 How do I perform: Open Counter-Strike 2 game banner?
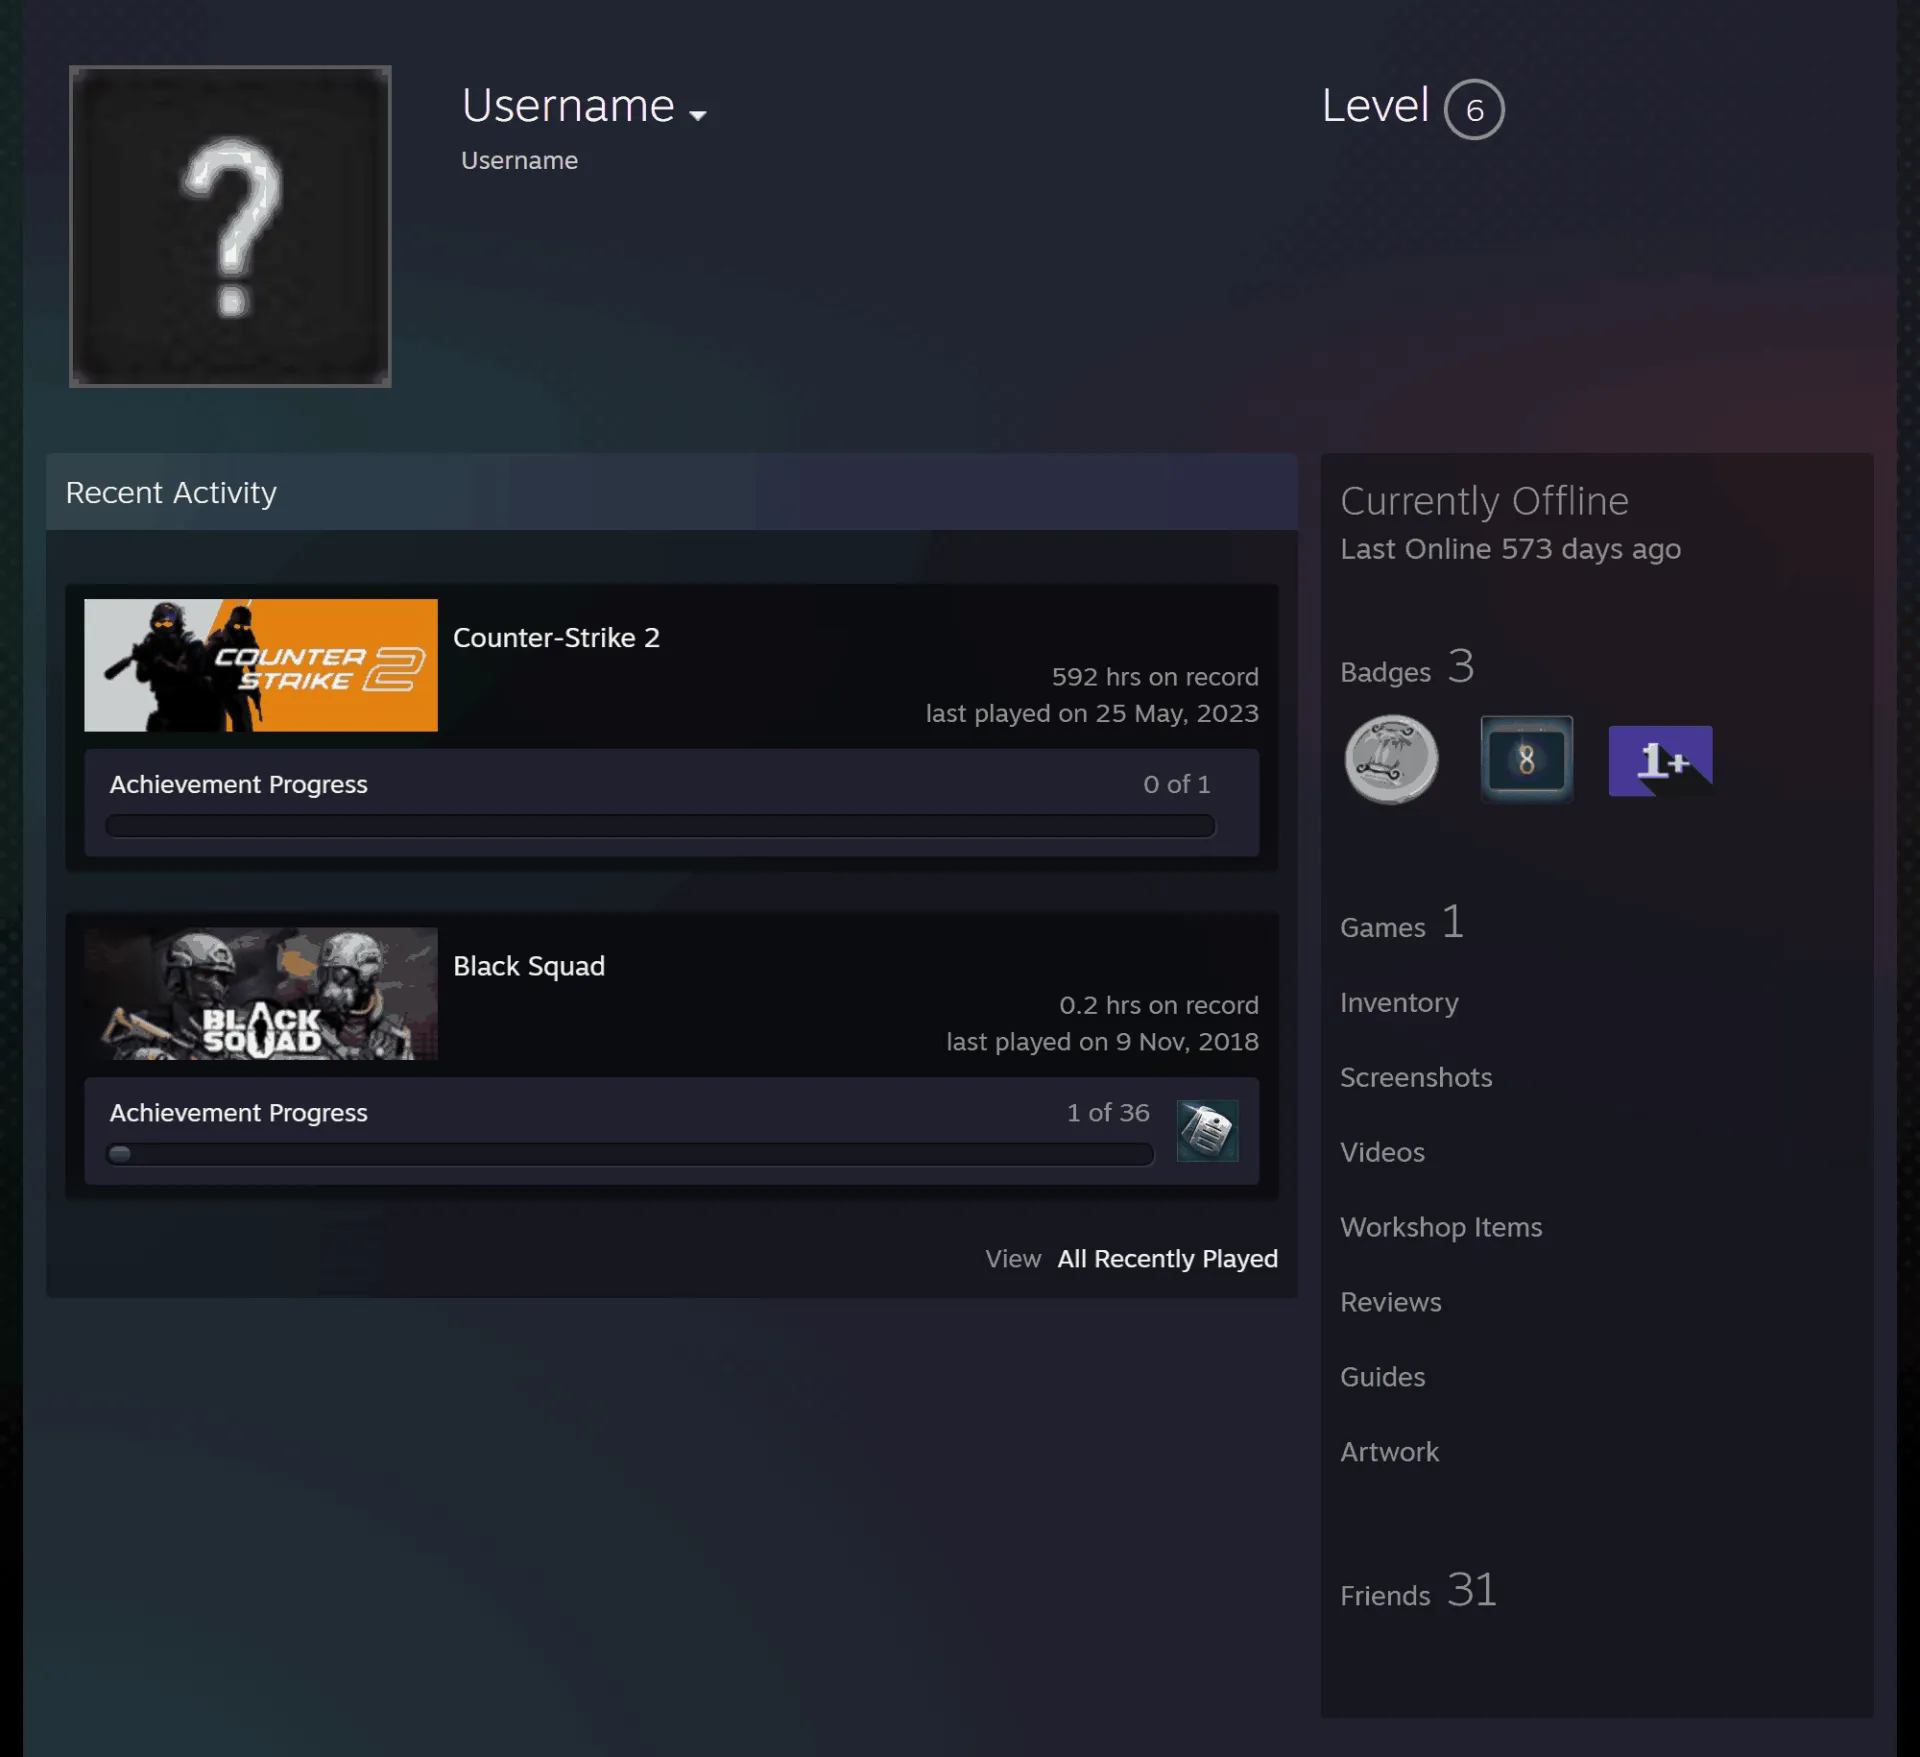261,665
